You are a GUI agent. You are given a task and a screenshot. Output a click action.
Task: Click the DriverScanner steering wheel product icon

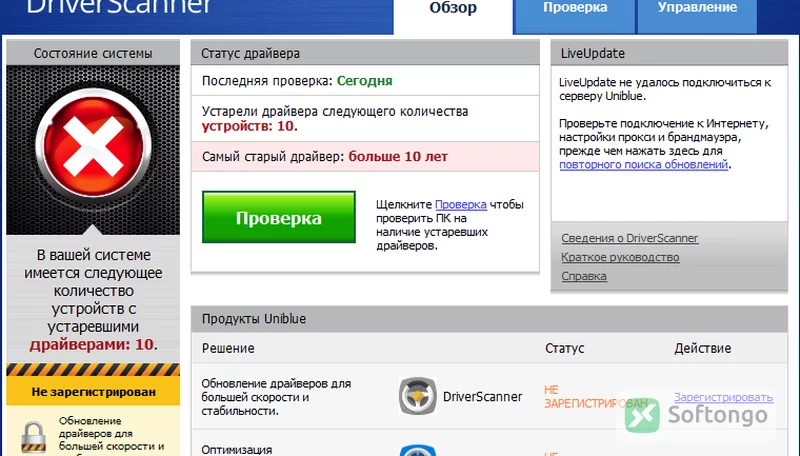[417, 396]
